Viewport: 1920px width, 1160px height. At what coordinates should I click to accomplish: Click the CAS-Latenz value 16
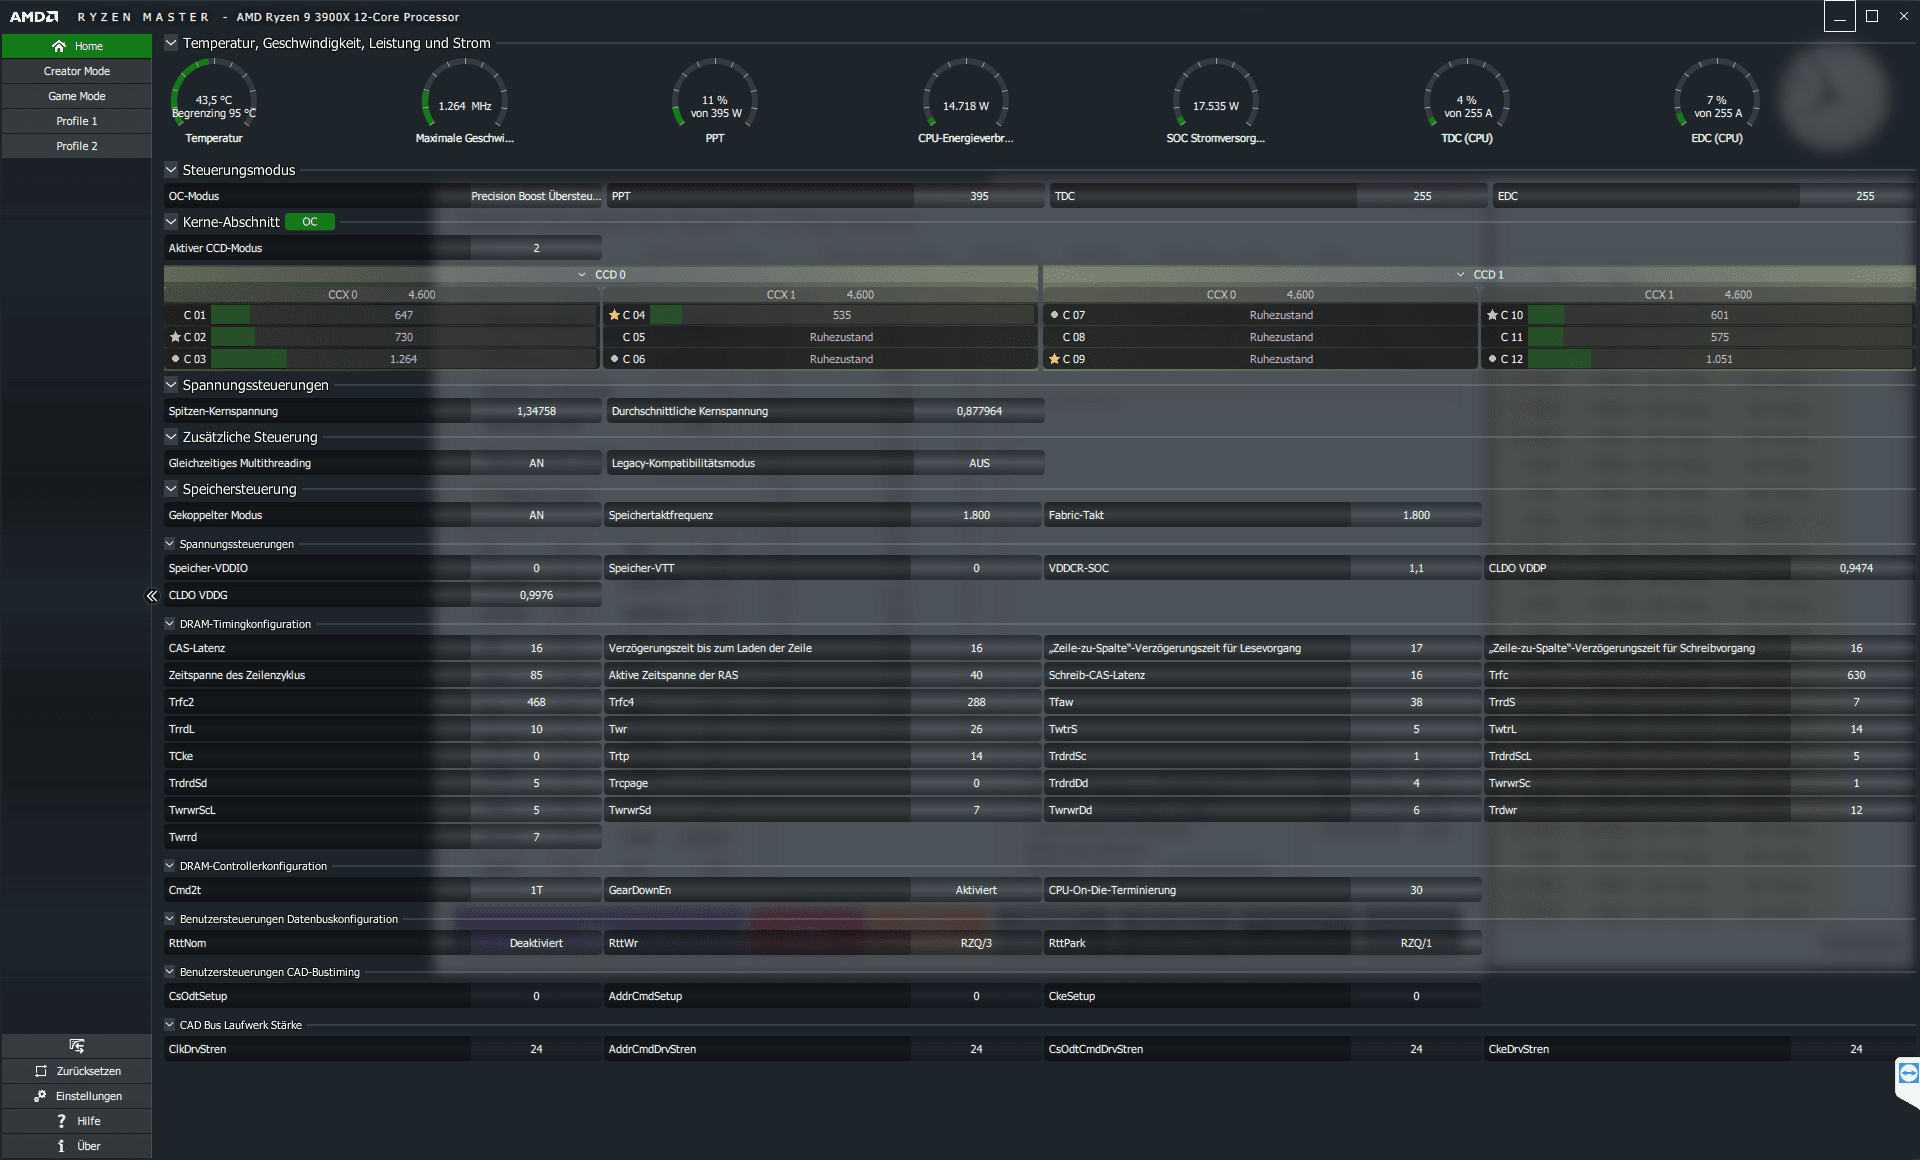(x=536, y=648)
